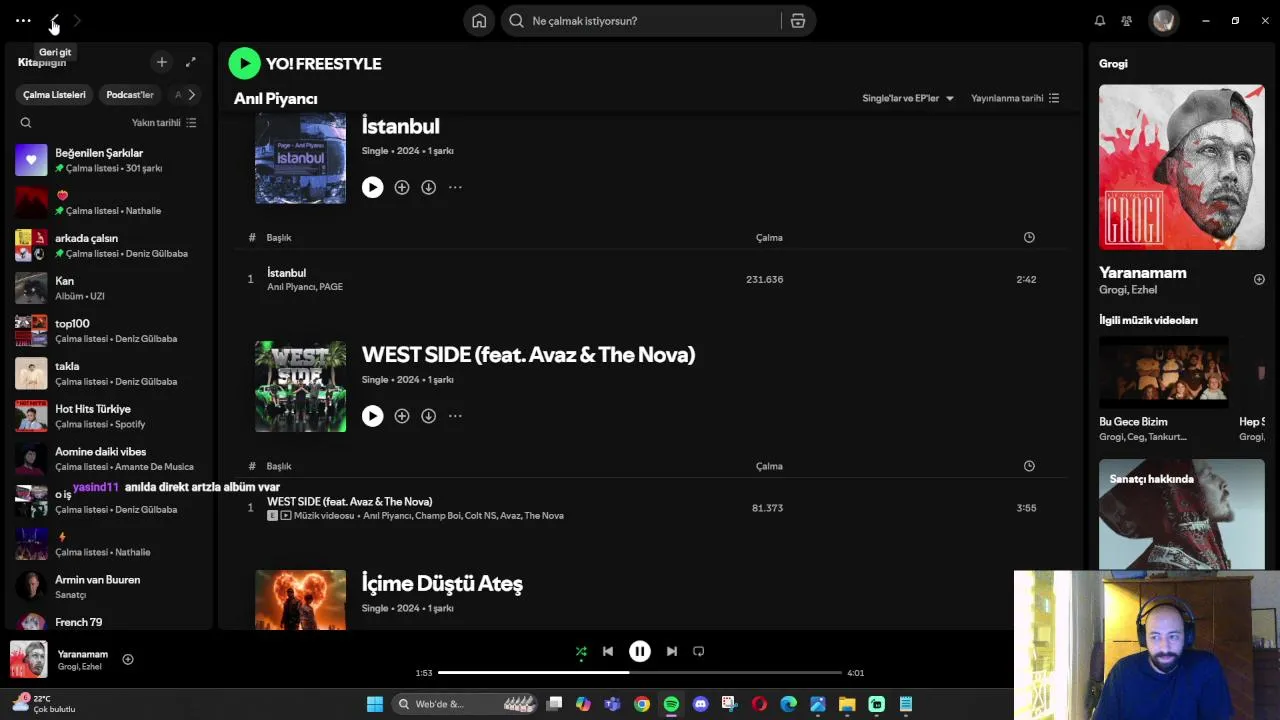Screen dimensions: 1280x720
Task: Go to Spotify home
Action: (x=479, y=21)
